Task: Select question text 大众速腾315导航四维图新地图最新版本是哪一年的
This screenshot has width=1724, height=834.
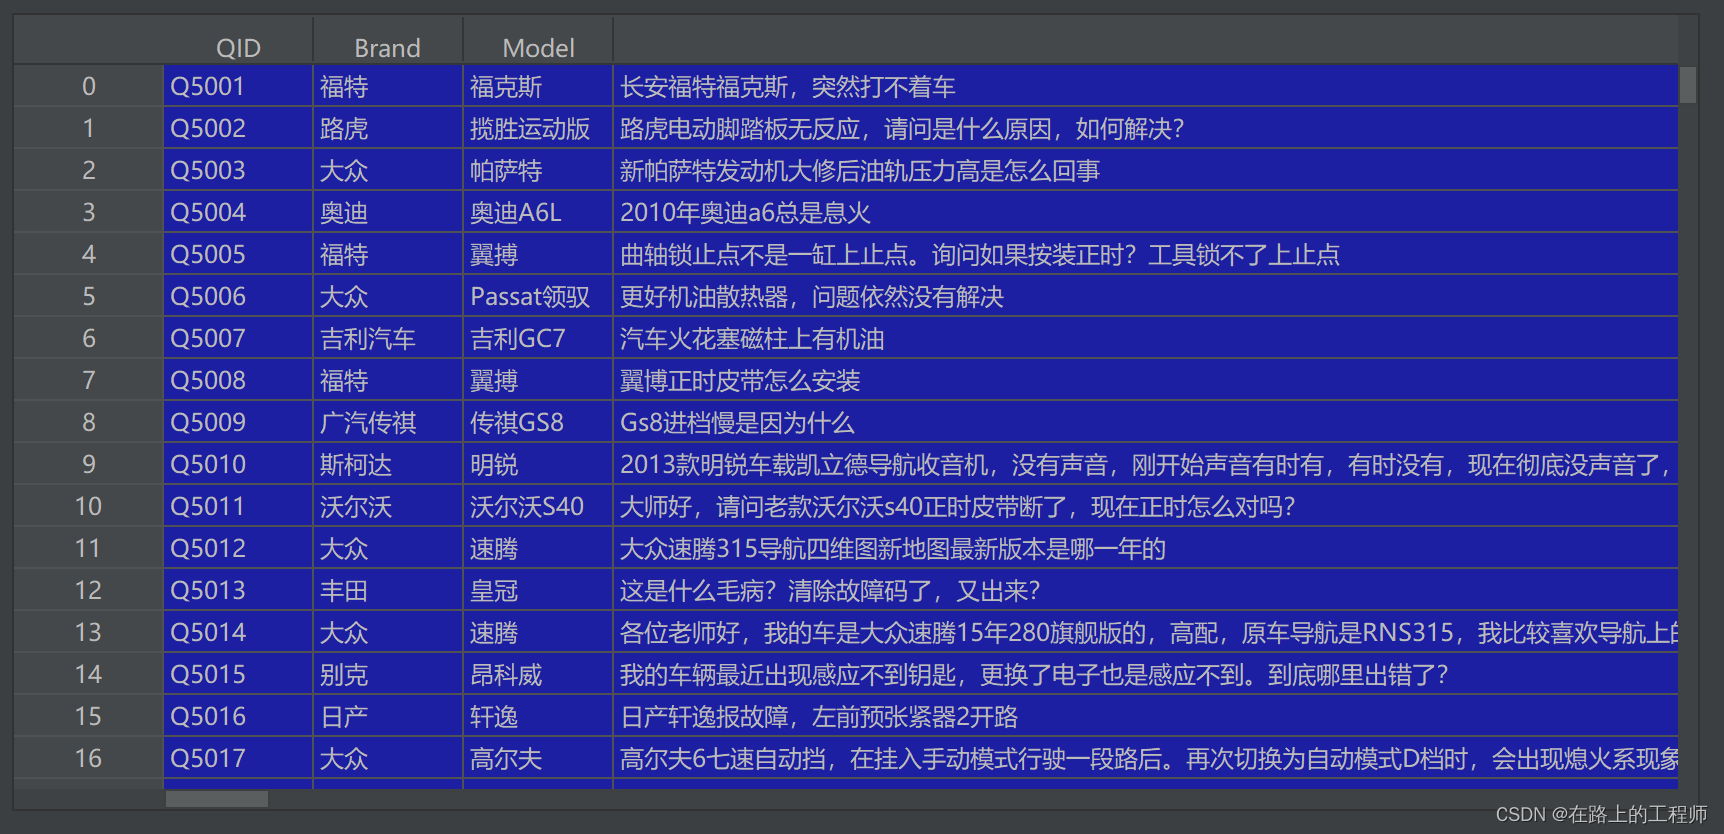Action: click(893, 549)
